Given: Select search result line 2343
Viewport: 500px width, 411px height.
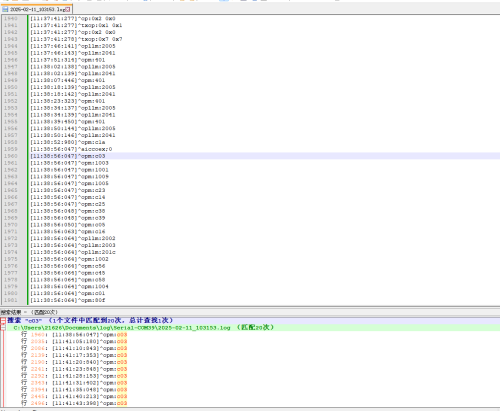Looking at the screenshot, I should coord(74,383).
